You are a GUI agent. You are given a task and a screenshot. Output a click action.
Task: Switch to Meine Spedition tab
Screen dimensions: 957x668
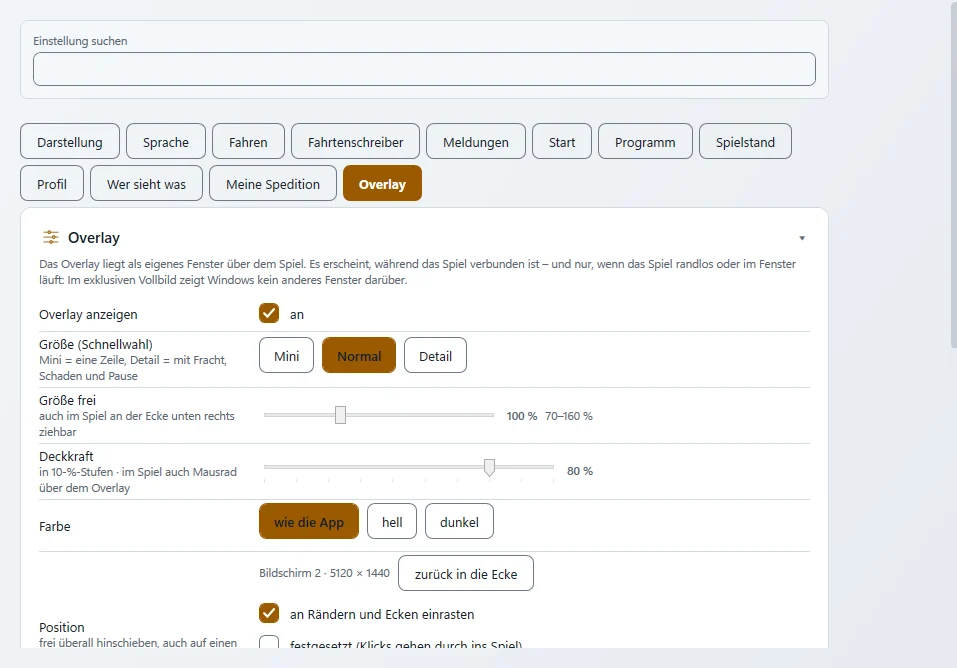273,184
